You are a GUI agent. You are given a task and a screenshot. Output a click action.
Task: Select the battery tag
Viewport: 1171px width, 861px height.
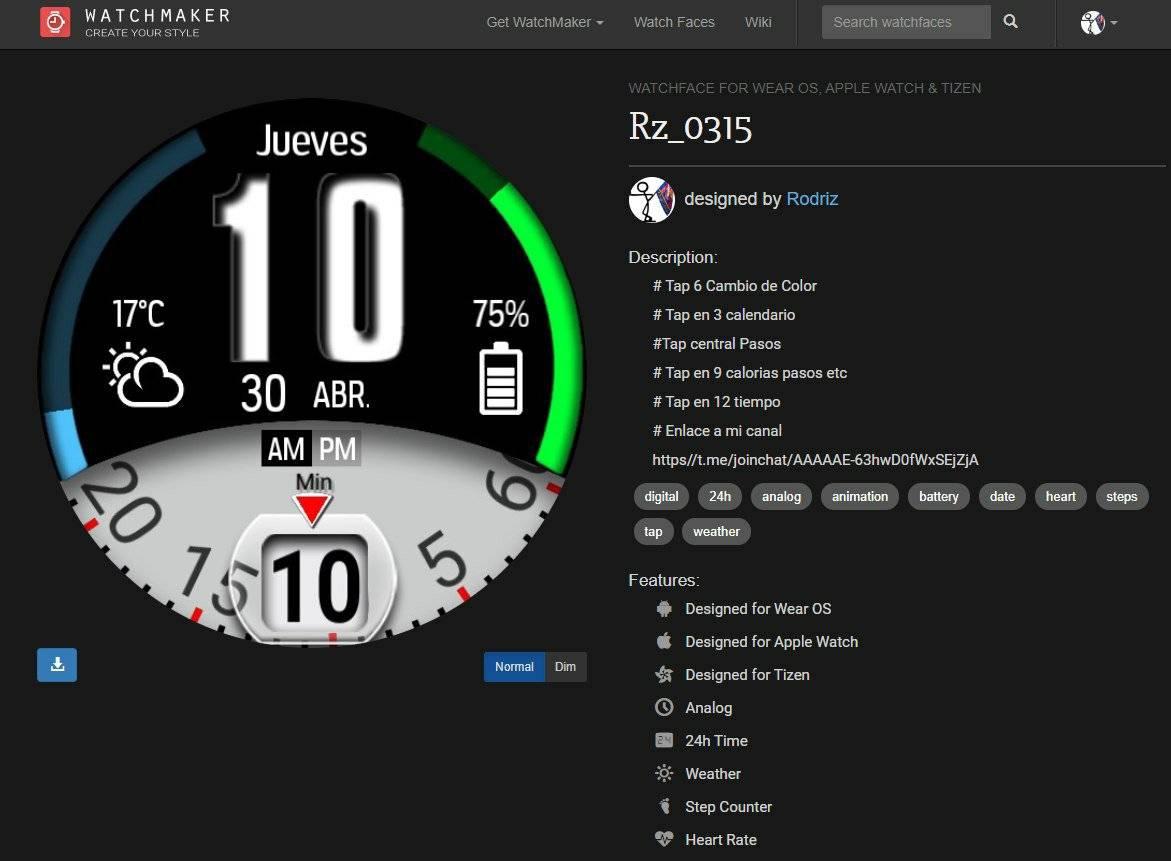939,497
